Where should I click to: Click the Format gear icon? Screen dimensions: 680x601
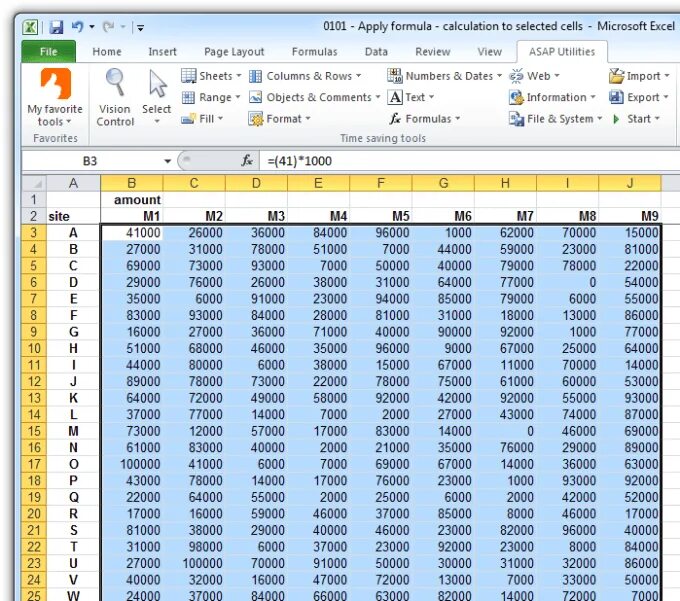coord(255,119)
